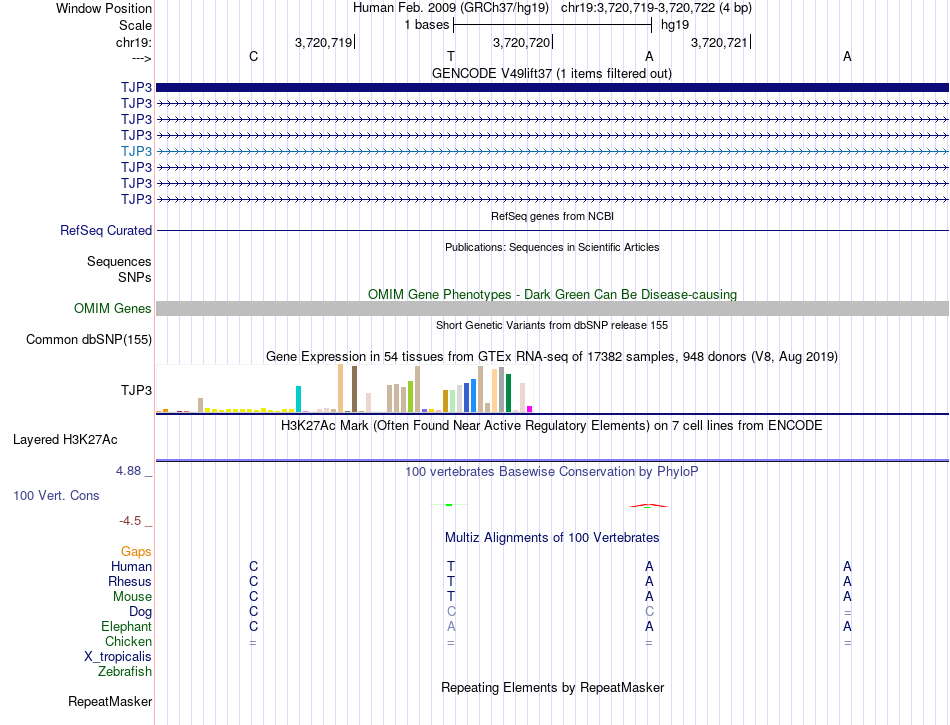Click the T base in the reference sequence row

click(x=451, y=56)
